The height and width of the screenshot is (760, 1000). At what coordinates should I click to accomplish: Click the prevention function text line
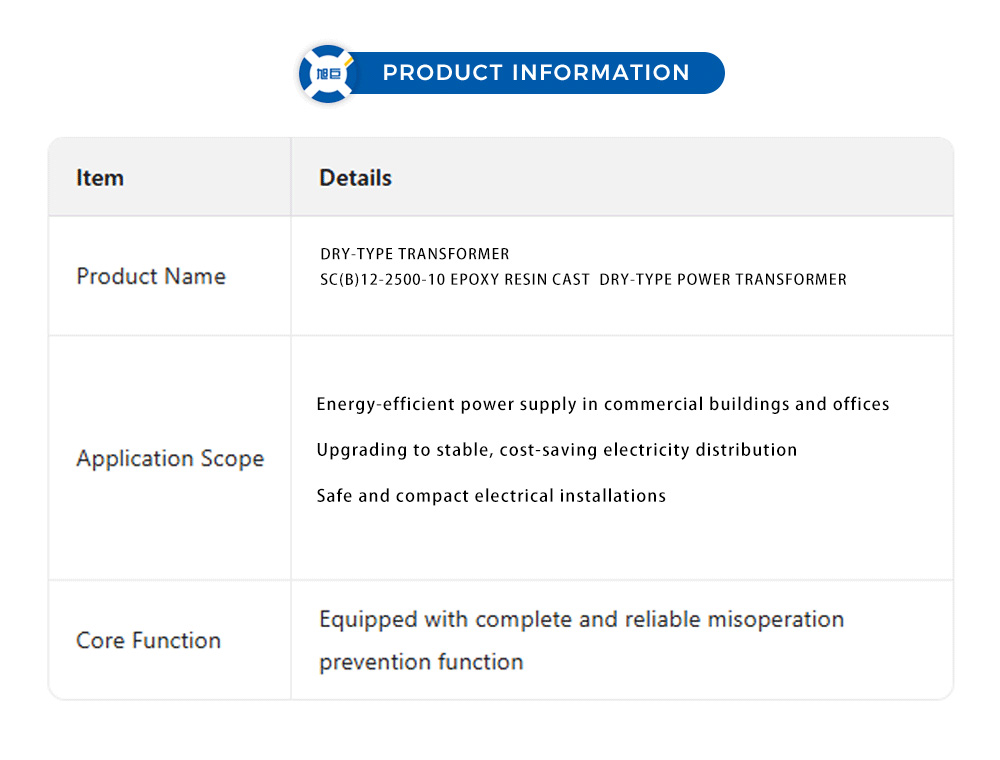click(421, 662)
